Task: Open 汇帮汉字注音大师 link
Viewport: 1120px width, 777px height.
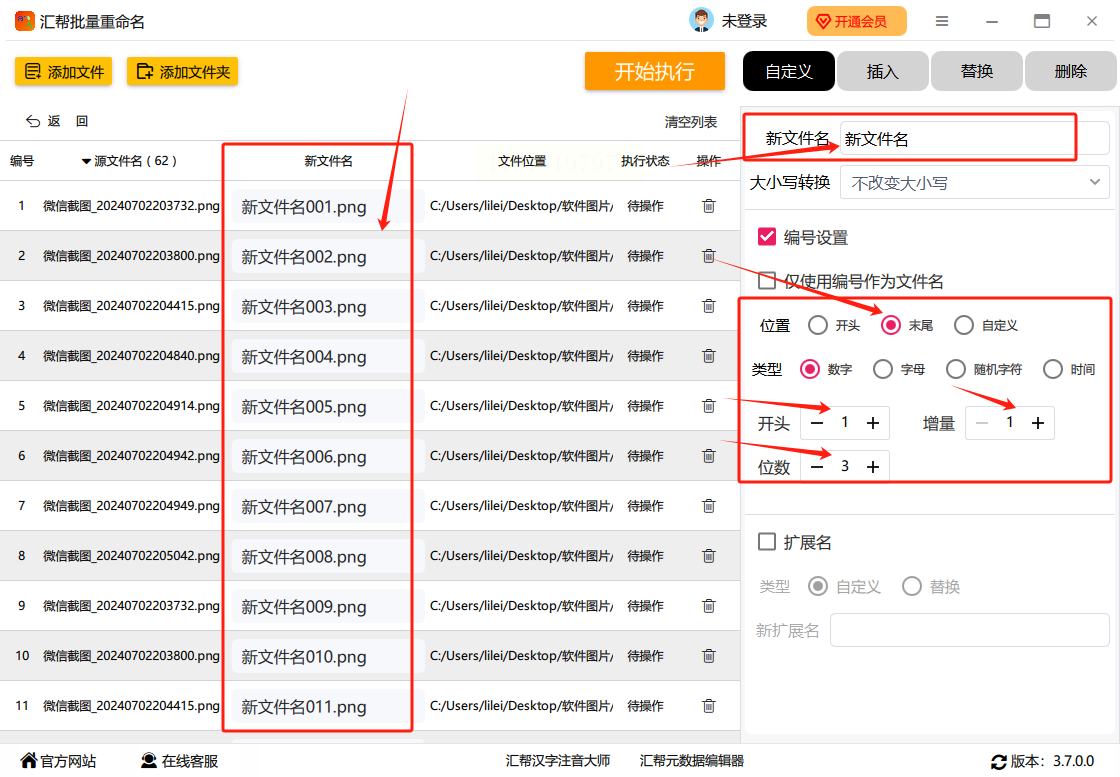Action: 558,761
